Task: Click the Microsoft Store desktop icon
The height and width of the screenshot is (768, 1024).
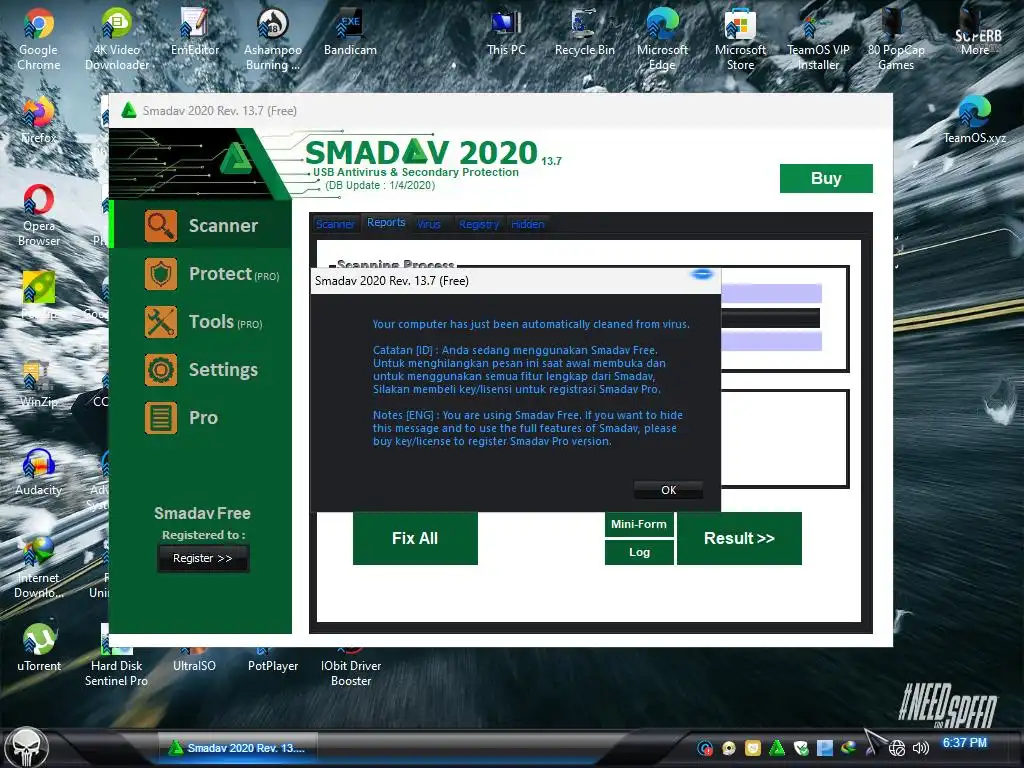Action: [740, 39]
